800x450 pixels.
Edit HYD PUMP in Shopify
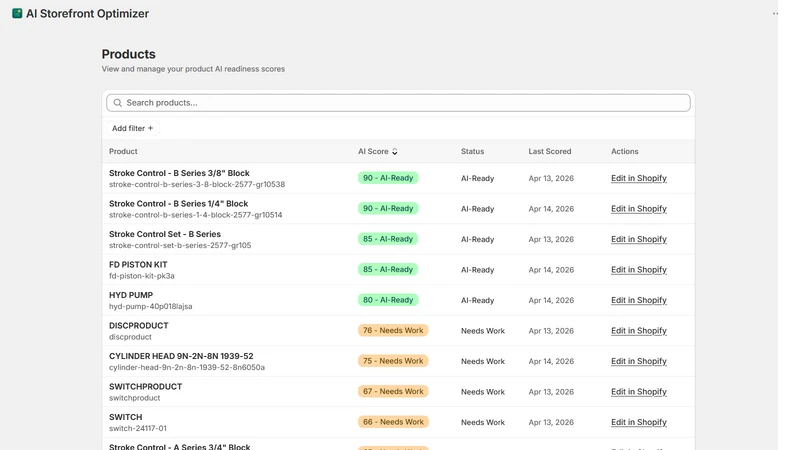click(x=639, y=300)
